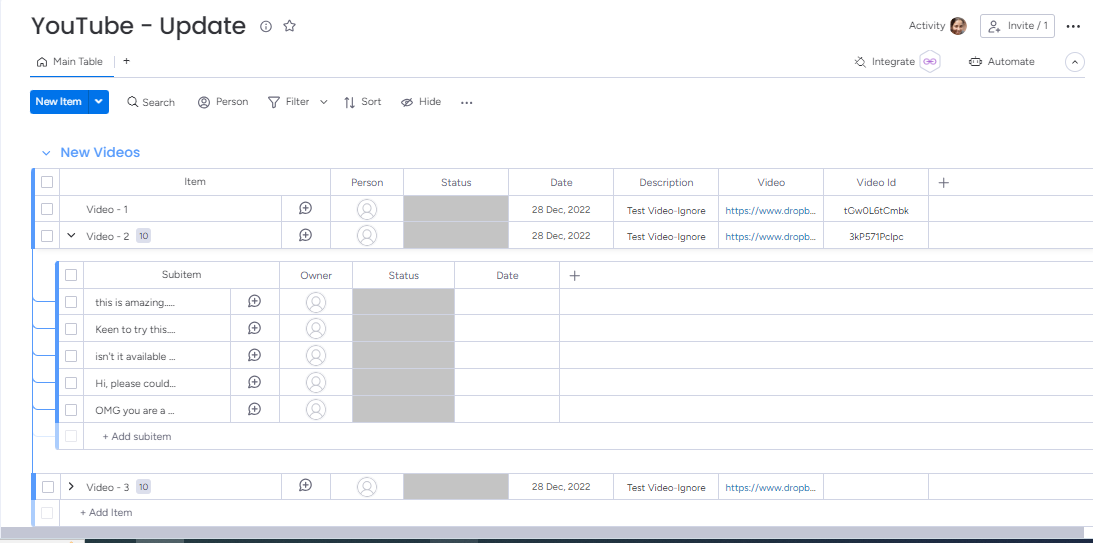Assign owner to 'isn't it available' subitem
The image size is (1093, 543).
pos(316,356)
